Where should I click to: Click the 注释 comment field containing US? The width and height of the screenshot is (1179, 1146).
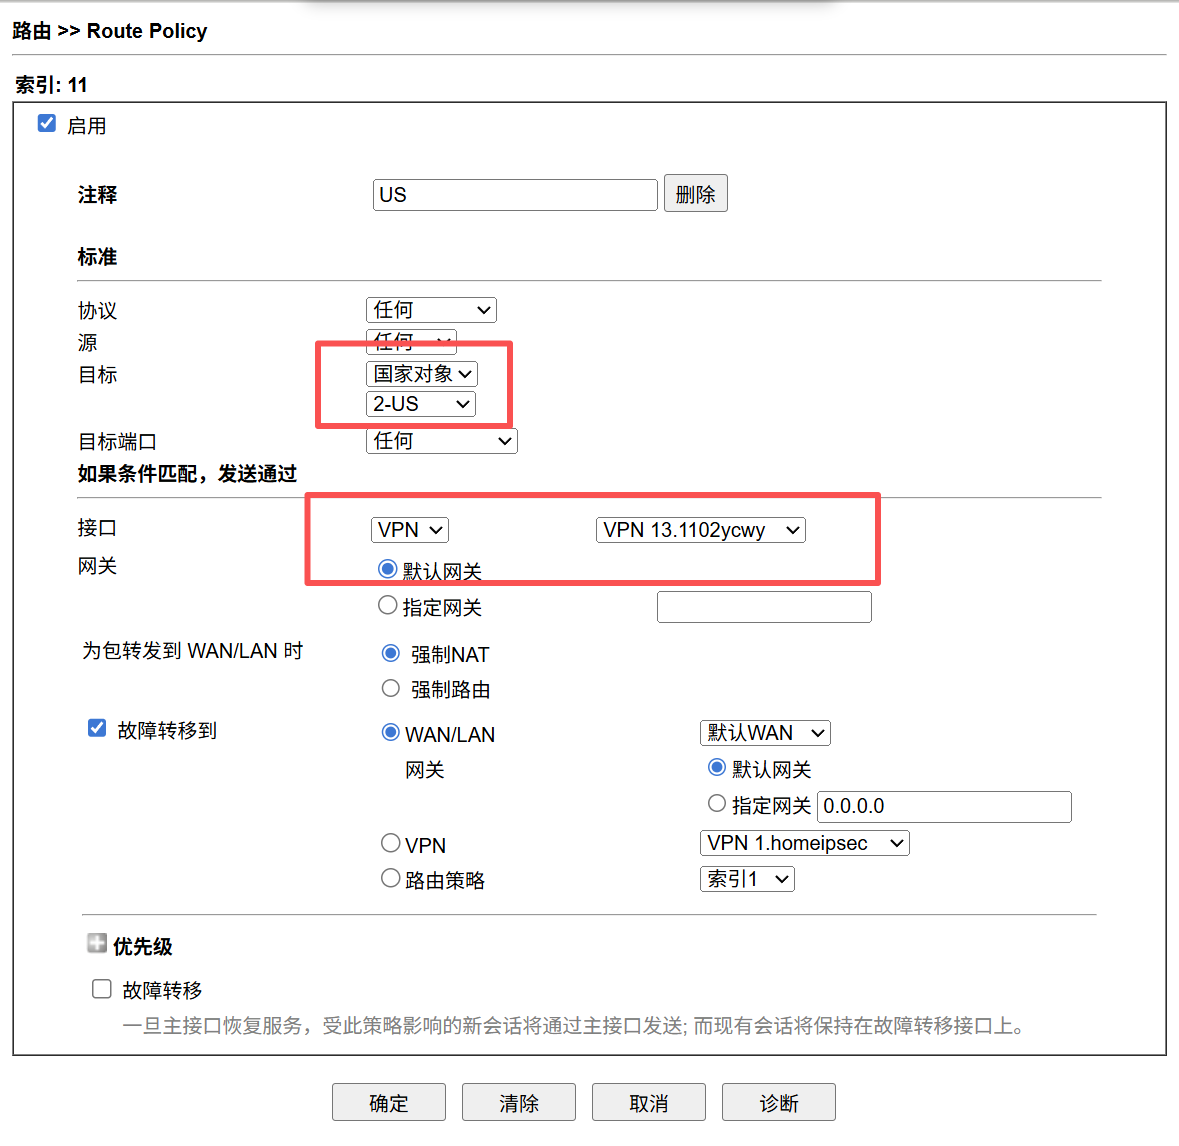tap(515, 195)
